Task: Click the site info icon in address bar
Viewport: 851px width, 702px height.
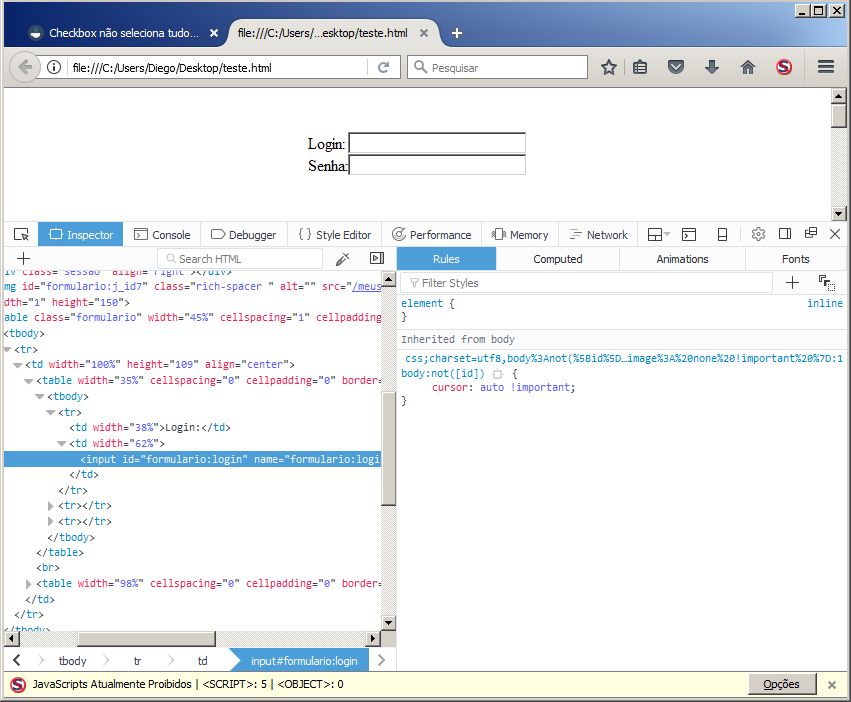Action: 54,67
